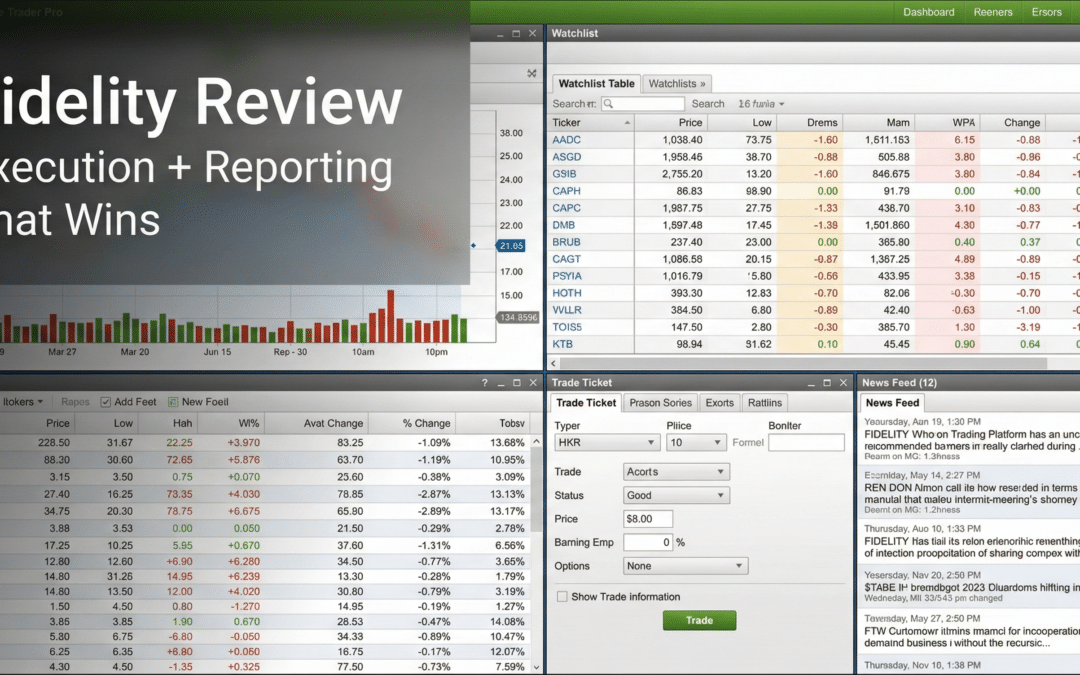1080x675 pixels.
Task: Open the REN DON Almon news item
Action: [x=971, y=493]
